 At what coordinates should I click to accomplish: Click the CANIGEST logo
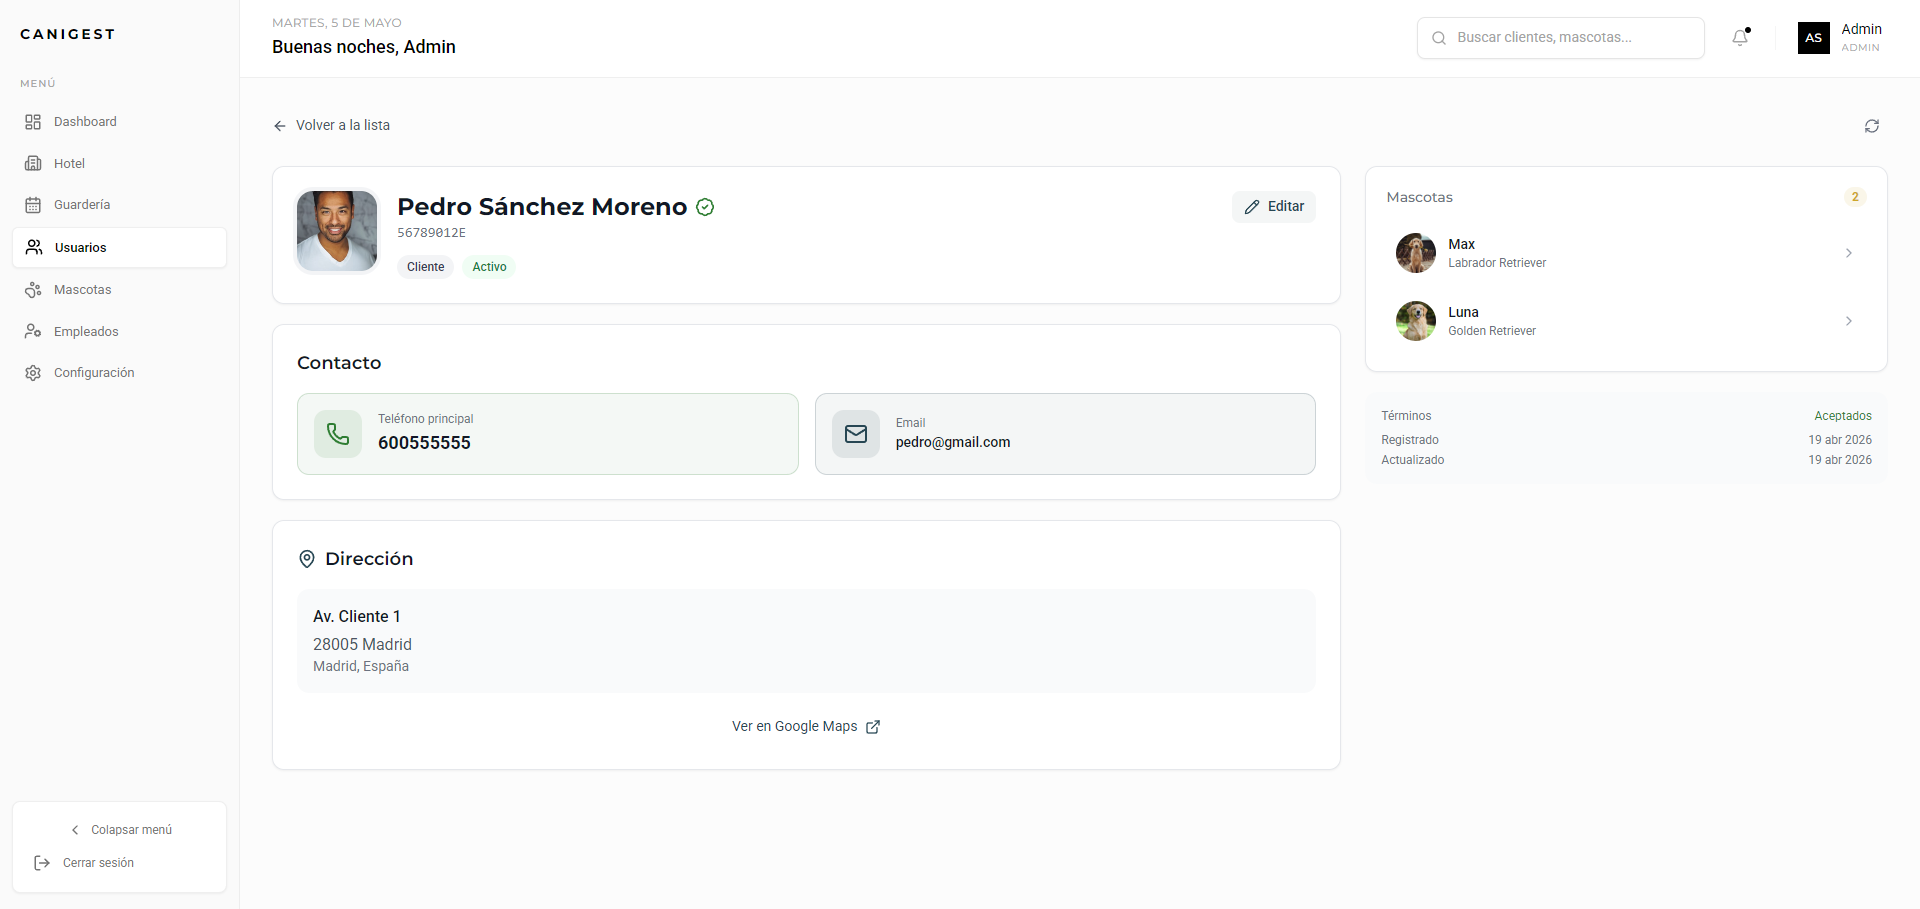(x=68, y=34)
